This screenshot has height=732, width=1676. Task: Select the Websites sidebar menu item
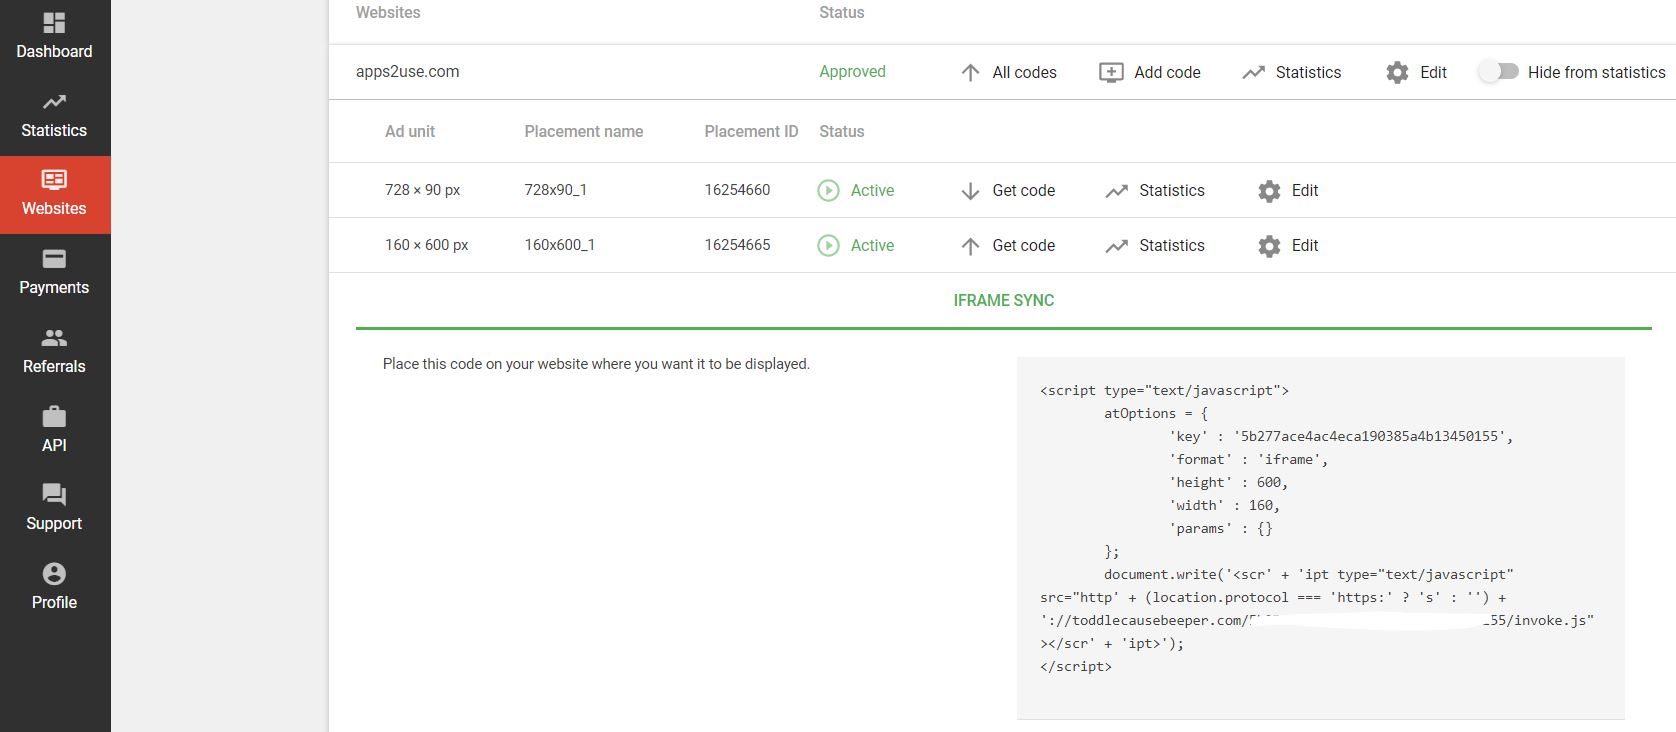coord(54,194)
